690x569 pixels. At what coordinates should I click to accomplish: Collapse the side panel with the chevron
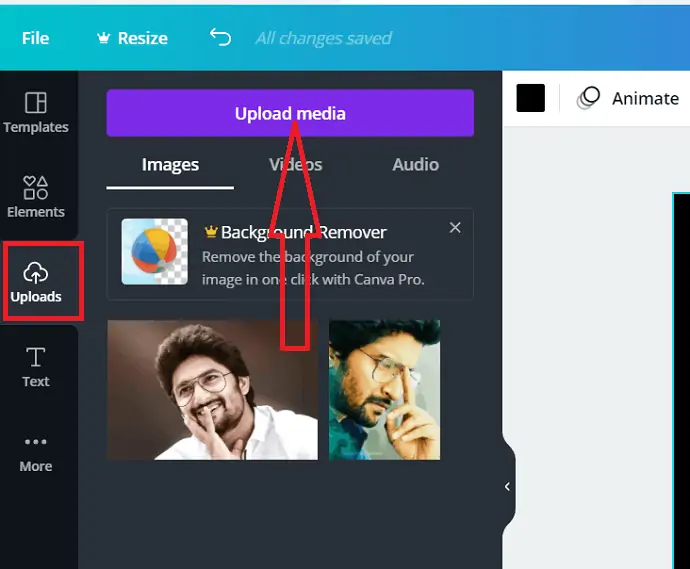tap(507, 486)
